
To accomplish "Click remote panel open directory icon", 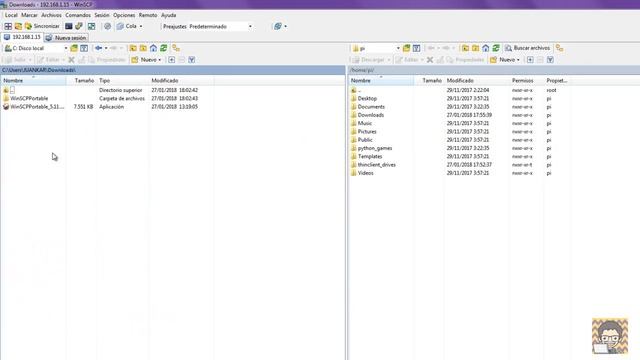I will (406, 48).
